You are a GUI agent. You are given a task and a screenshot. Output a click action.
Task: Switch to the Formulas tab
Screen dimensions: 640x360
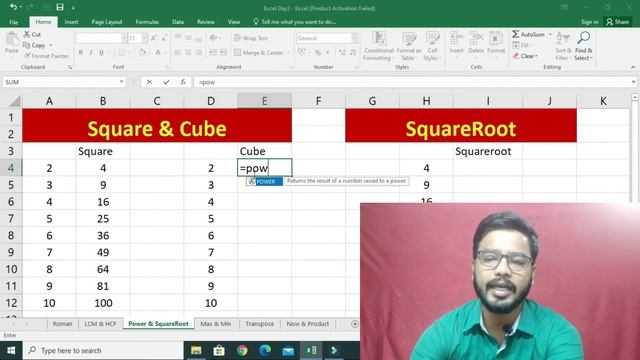(x=147, y=22)
